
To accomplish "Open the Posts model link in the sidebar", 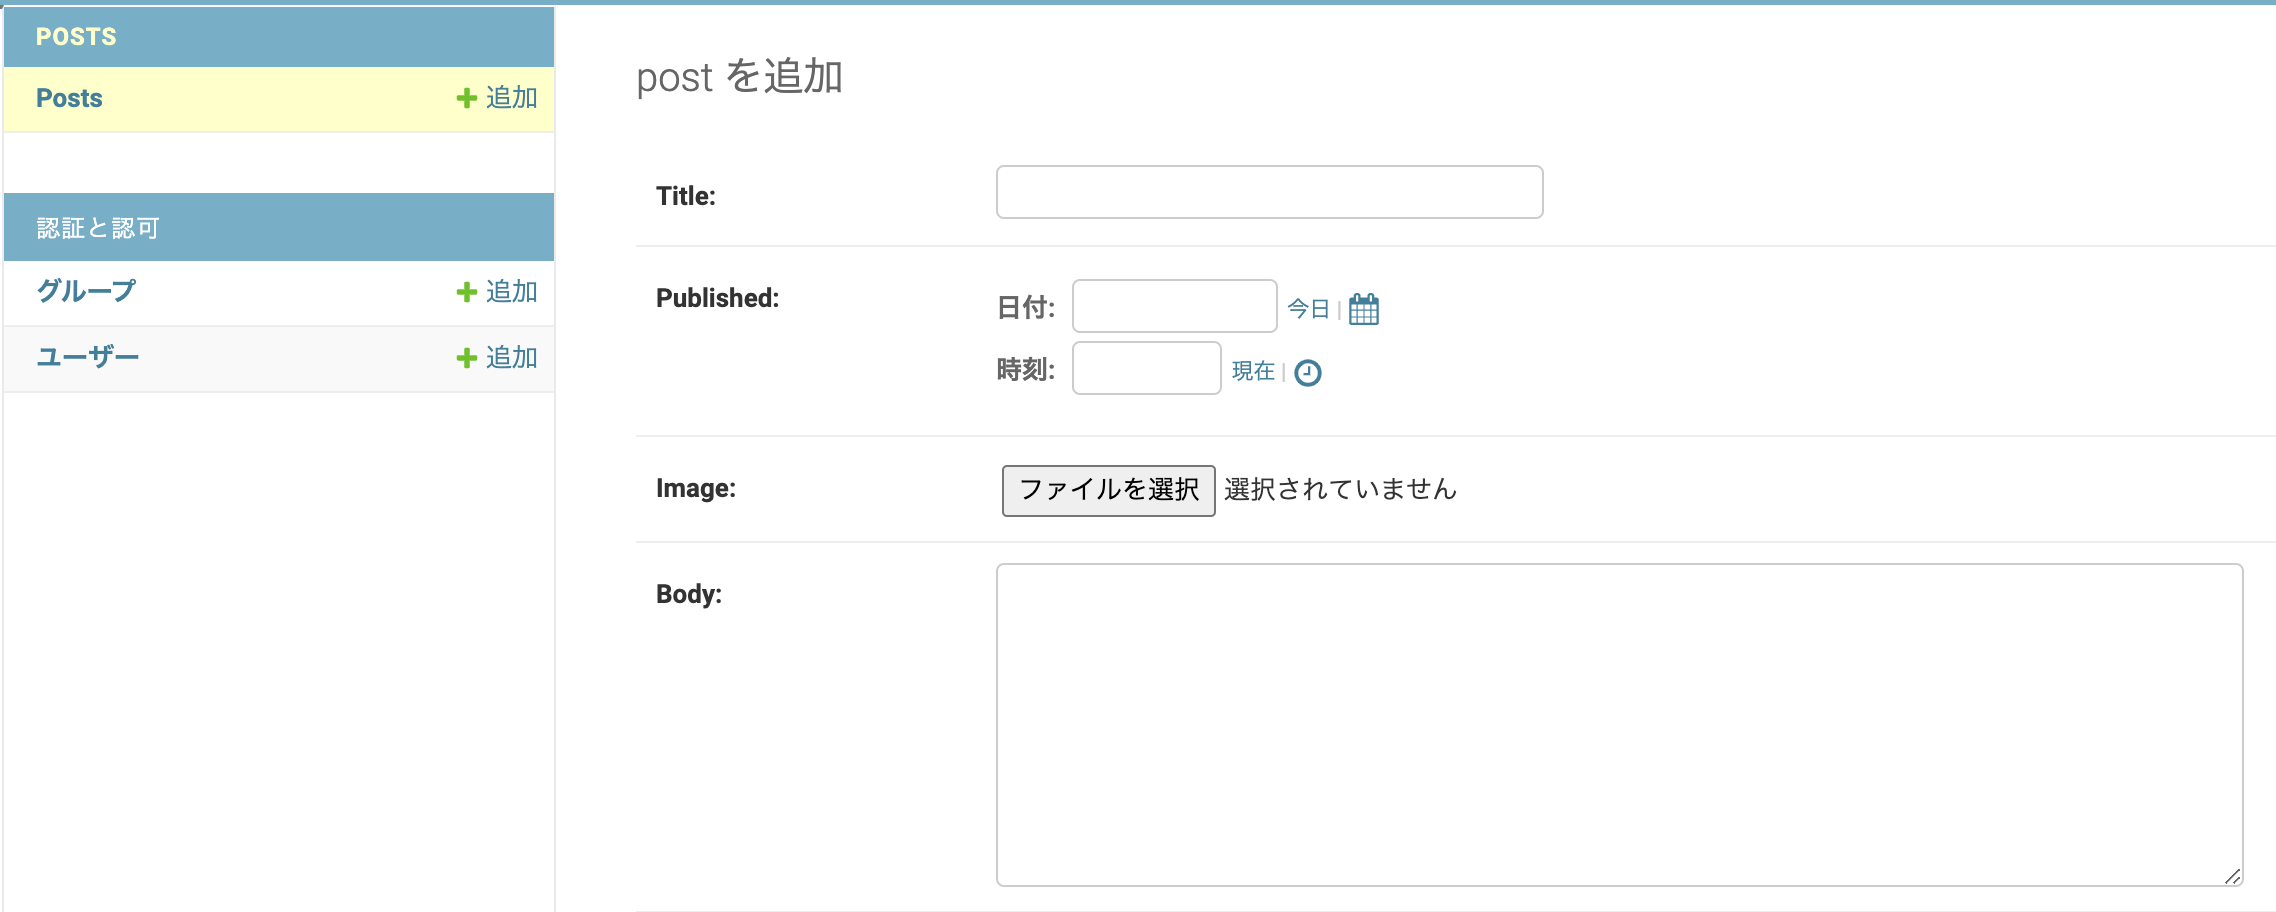I will tap(69, 98).
